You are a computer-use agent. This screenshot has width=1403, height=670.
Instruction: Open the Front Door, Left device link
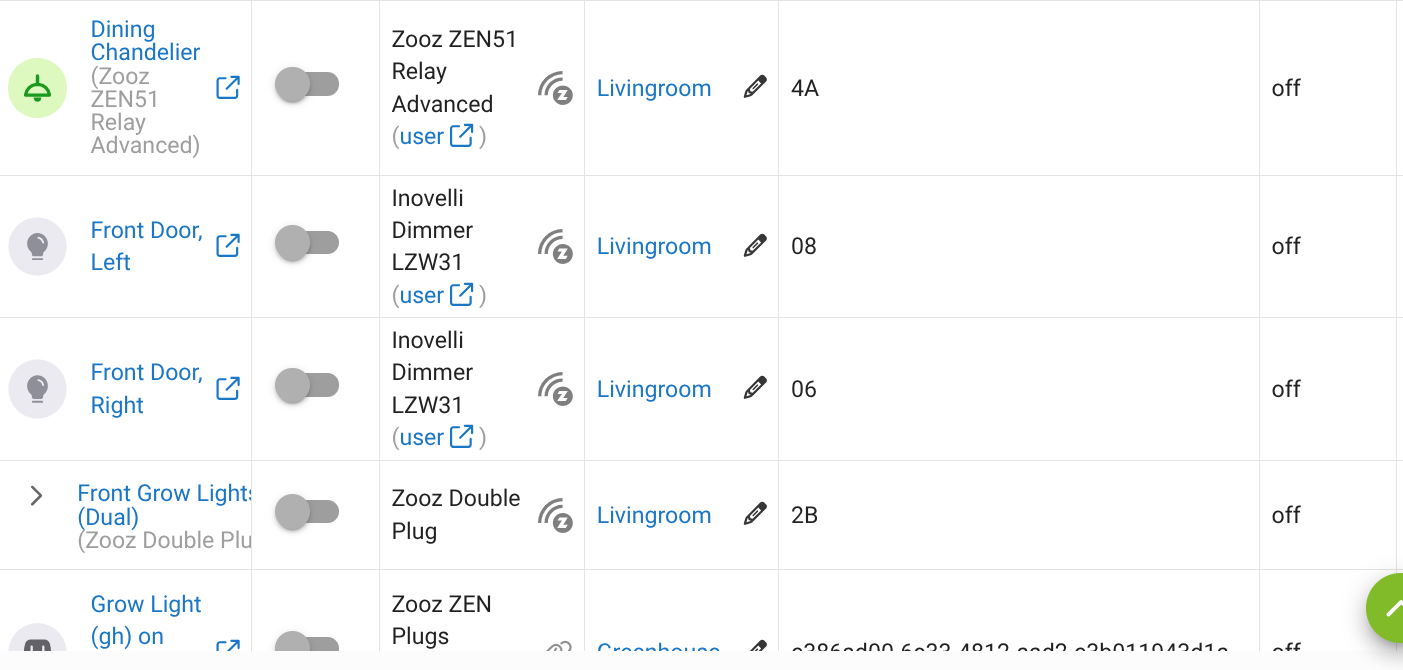147,246
